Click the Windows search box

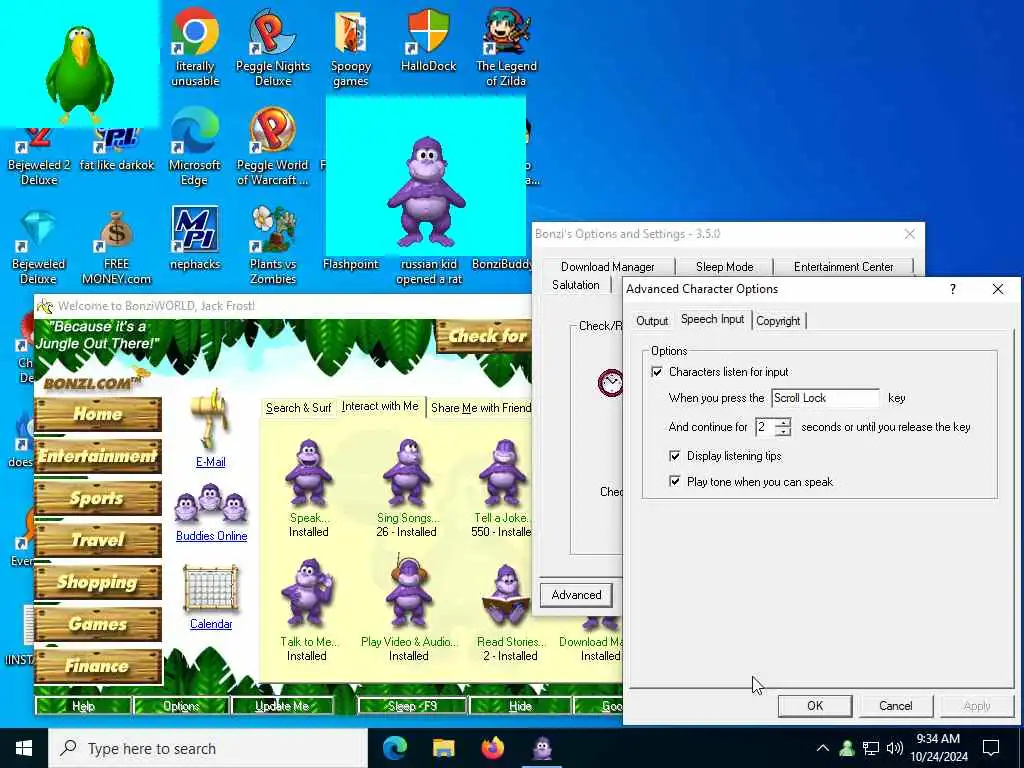(209, 748)
